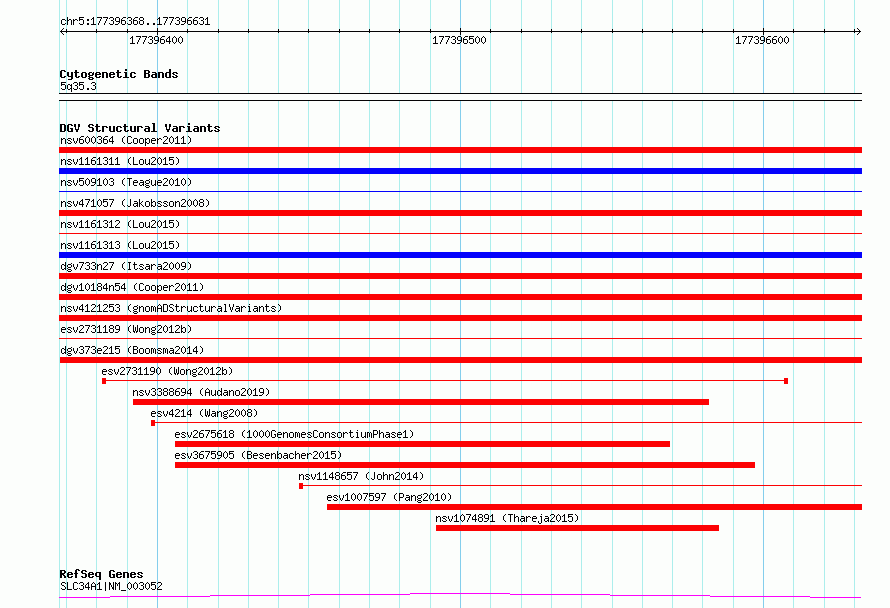This screenshot has width=890, height=608.
Task: Open nsv1161311 (Lou2015) variant label
Action: [120, 161]
